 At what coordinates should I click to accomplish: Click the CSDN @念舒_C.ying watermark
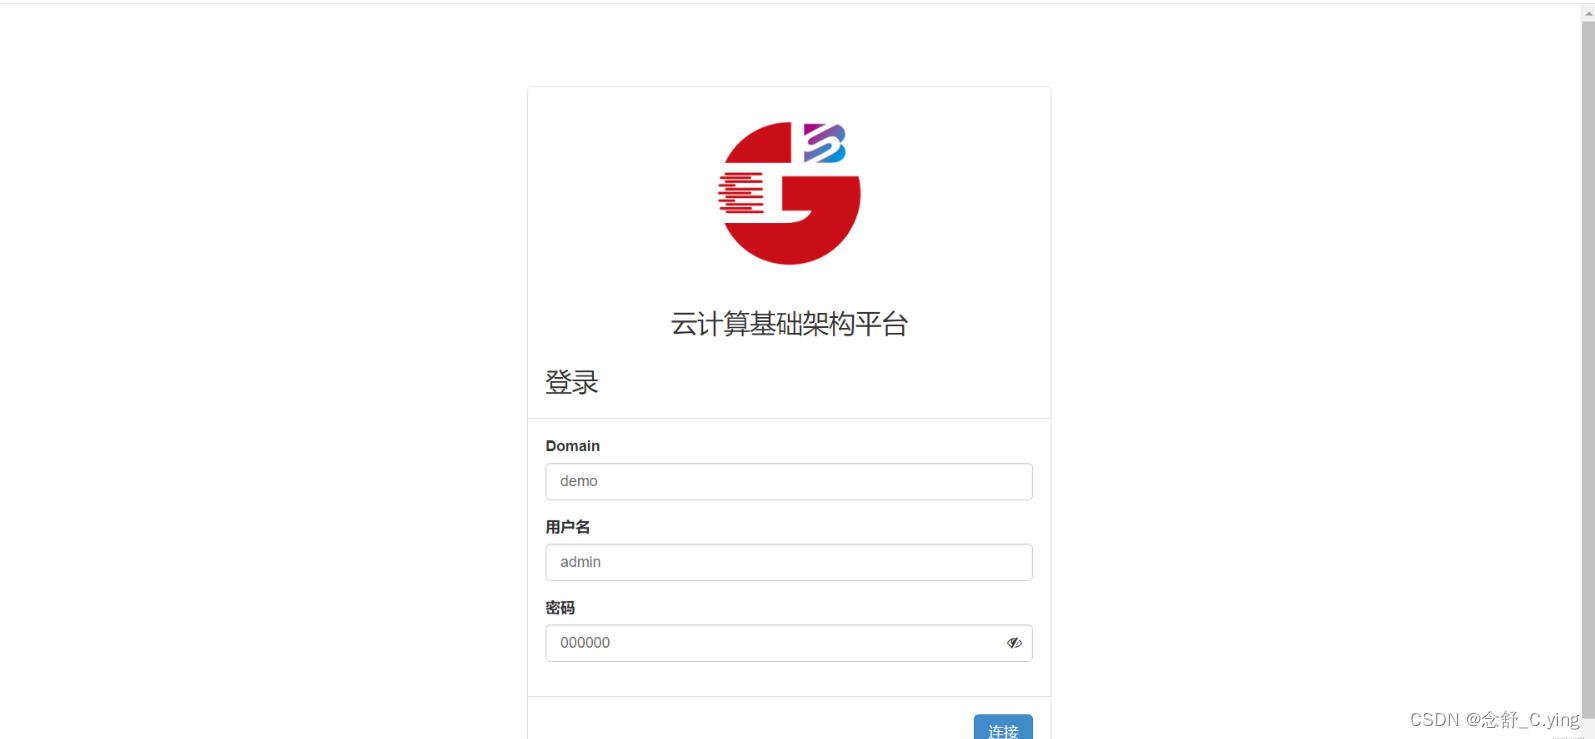[1495, 720]
